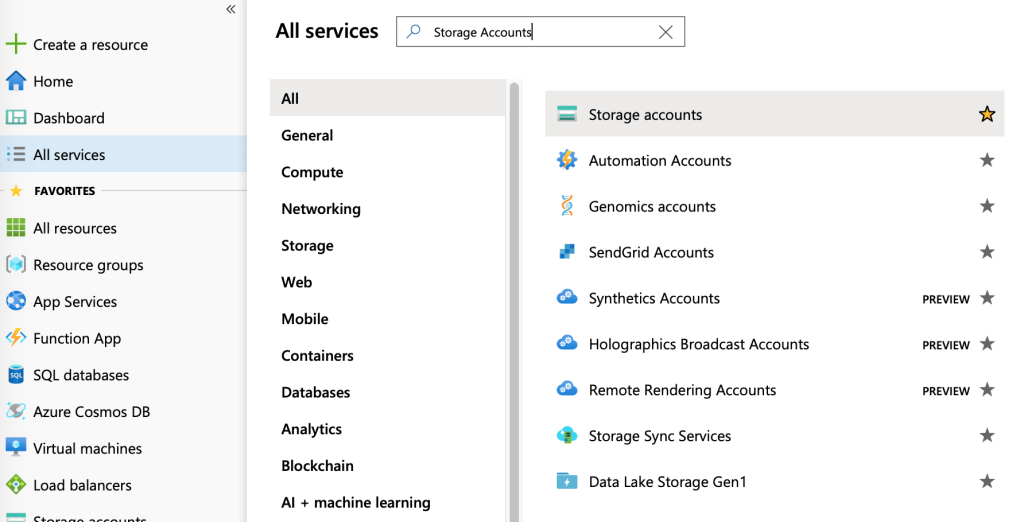Viewport: 1024px width, 522px height.
Task: Click the App Services globe icon
Action: pos(16,301)
